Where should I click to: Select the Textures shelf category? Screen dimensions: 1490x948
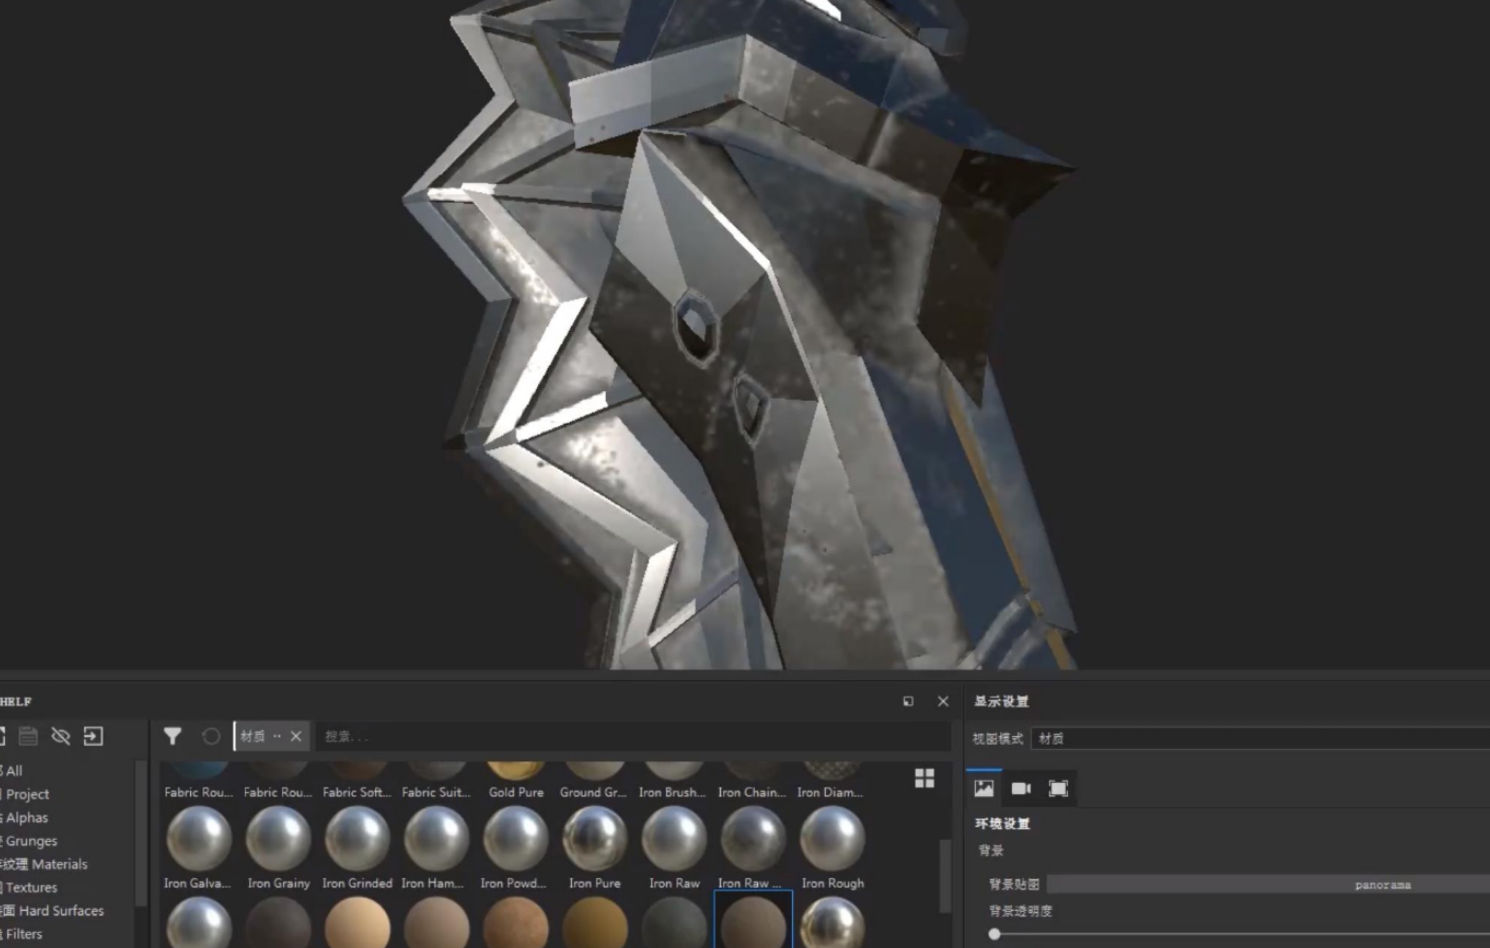31,887
